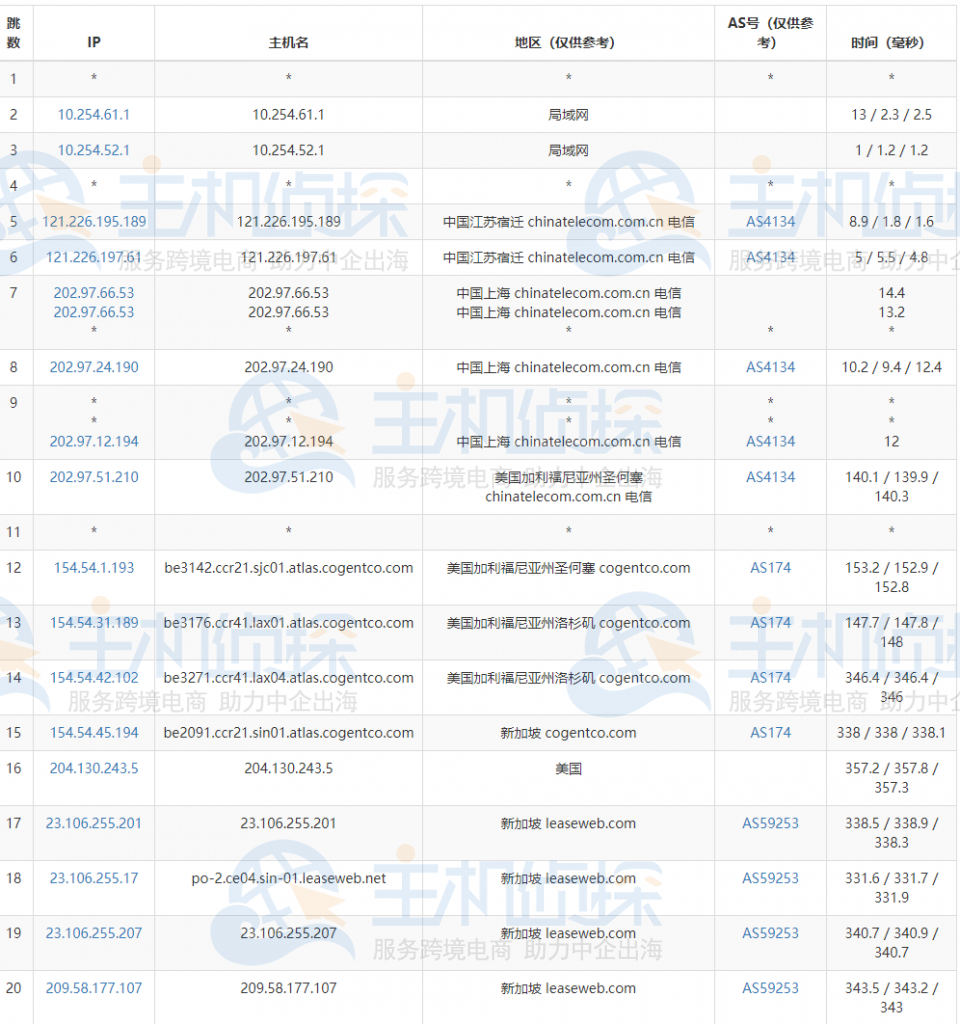Click the 跳数 column header

(15, 31)
